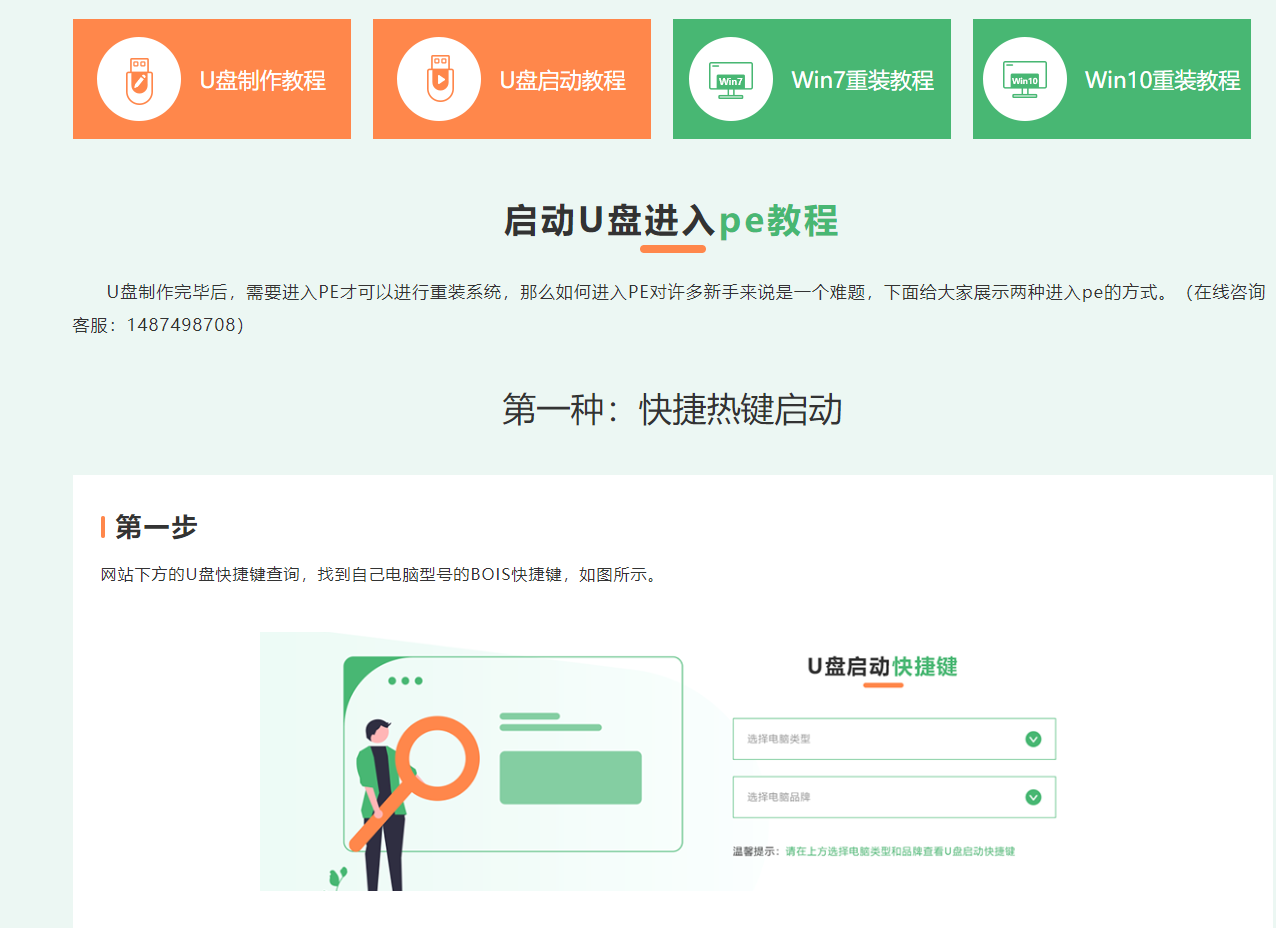Click the U盘启动教程 play-USB icon
The image size is (1276, 928).
(x=438, y=78)
